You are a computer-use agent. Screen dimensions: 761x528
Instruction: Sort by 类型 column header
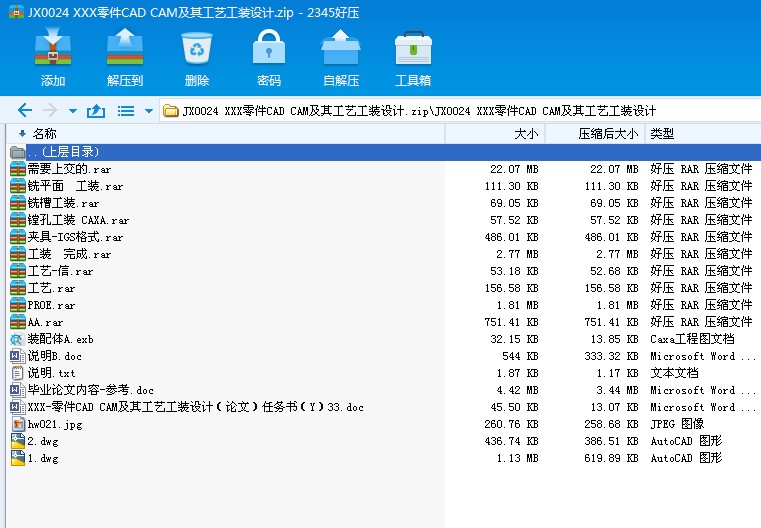click(662, 133)
